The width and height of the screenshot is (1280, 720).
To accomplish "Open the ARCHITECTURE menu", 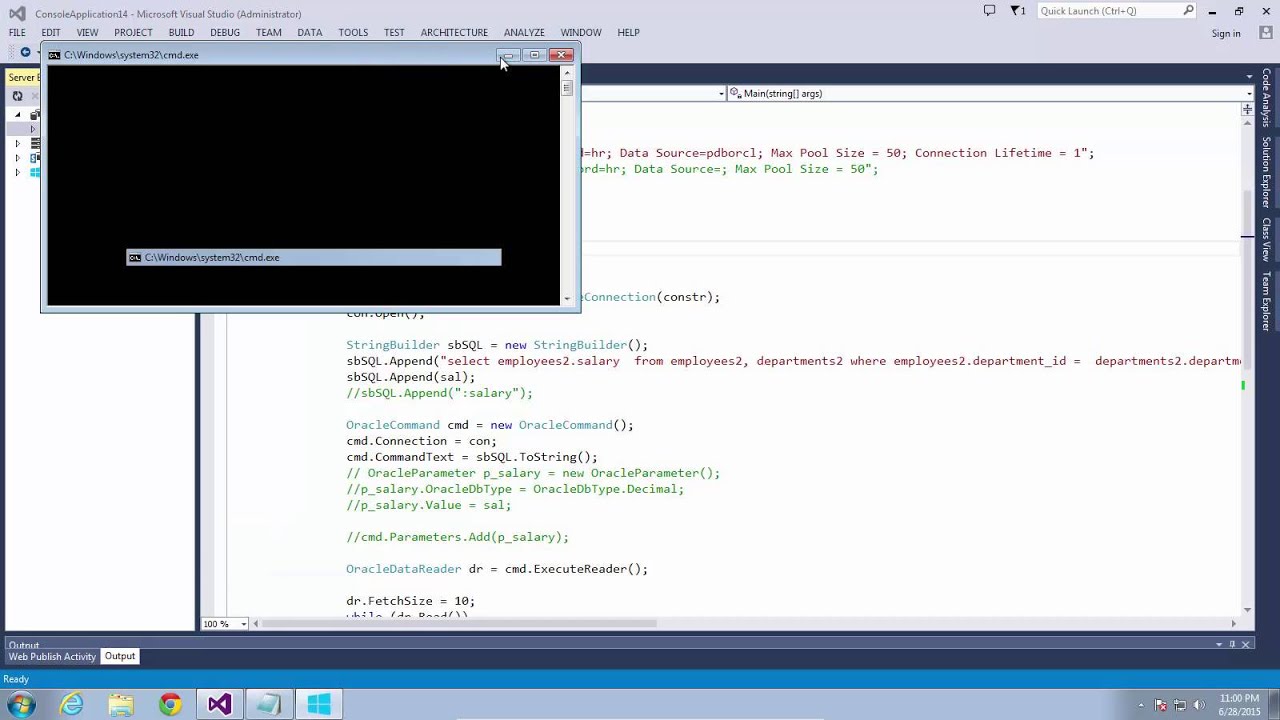I will (454, 32).
